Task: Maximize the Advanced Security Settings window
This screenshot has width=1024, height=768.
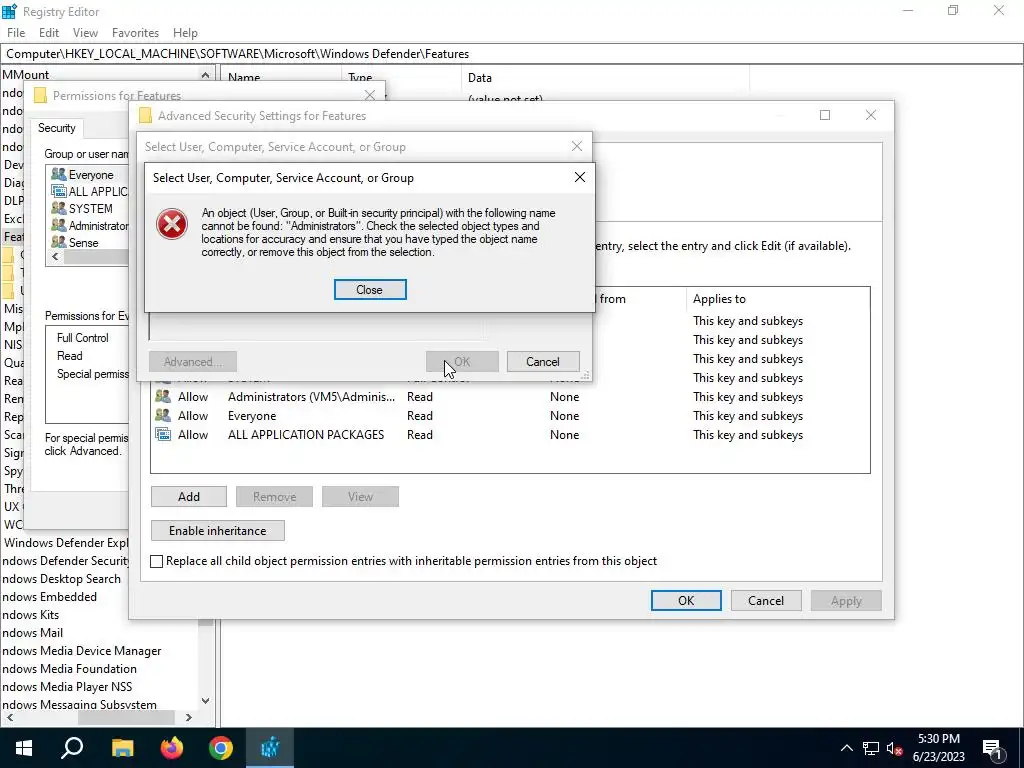Action: [x=825, y=115]
